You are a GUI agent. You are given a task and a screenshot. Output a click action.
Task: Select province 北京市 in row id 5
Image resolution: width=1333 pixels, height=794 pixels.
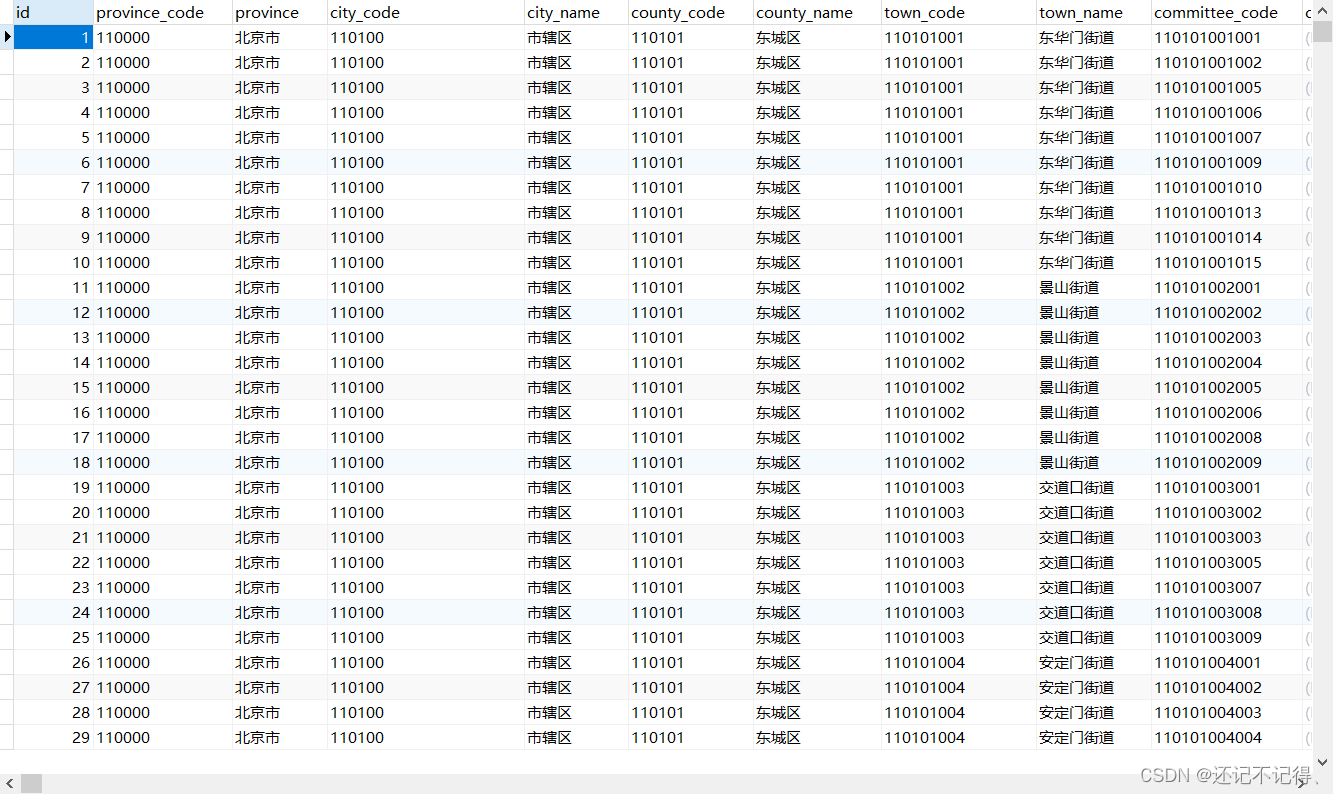coord(279,137)
